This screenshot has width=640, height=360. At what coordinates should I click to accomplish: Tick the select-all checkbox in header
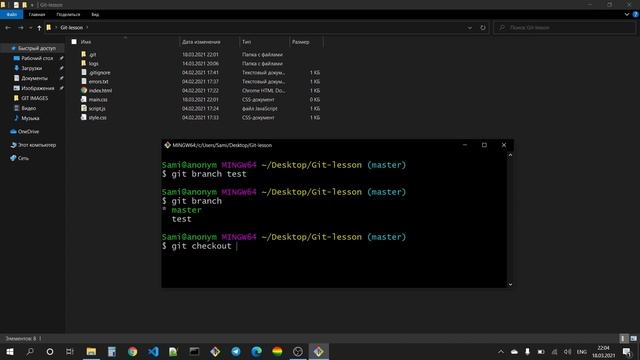coord(74,42)
